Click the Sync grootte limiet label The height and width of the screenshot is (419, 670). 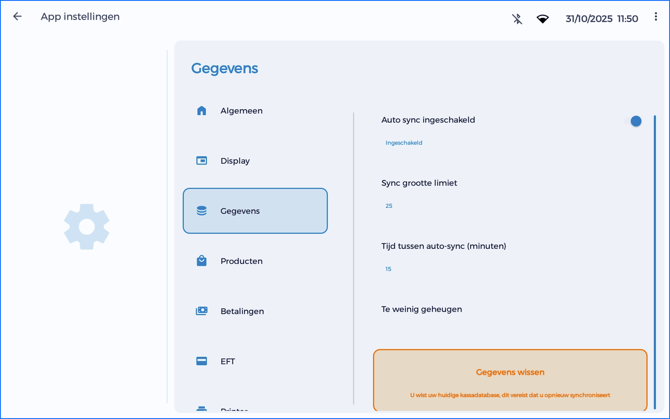tap(419, 183)
